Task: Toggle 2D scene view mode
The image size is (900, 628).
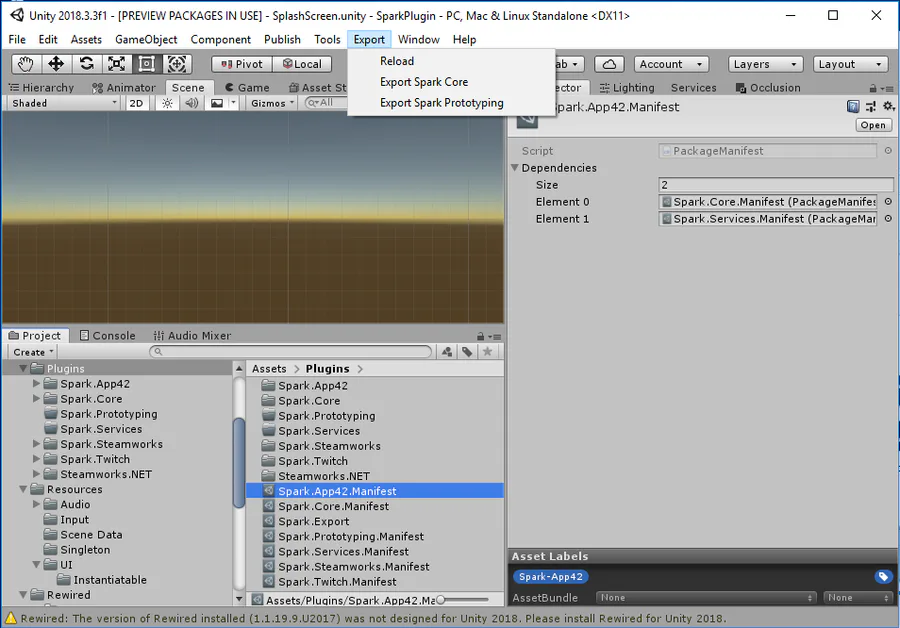Action: tap(137, 103)
